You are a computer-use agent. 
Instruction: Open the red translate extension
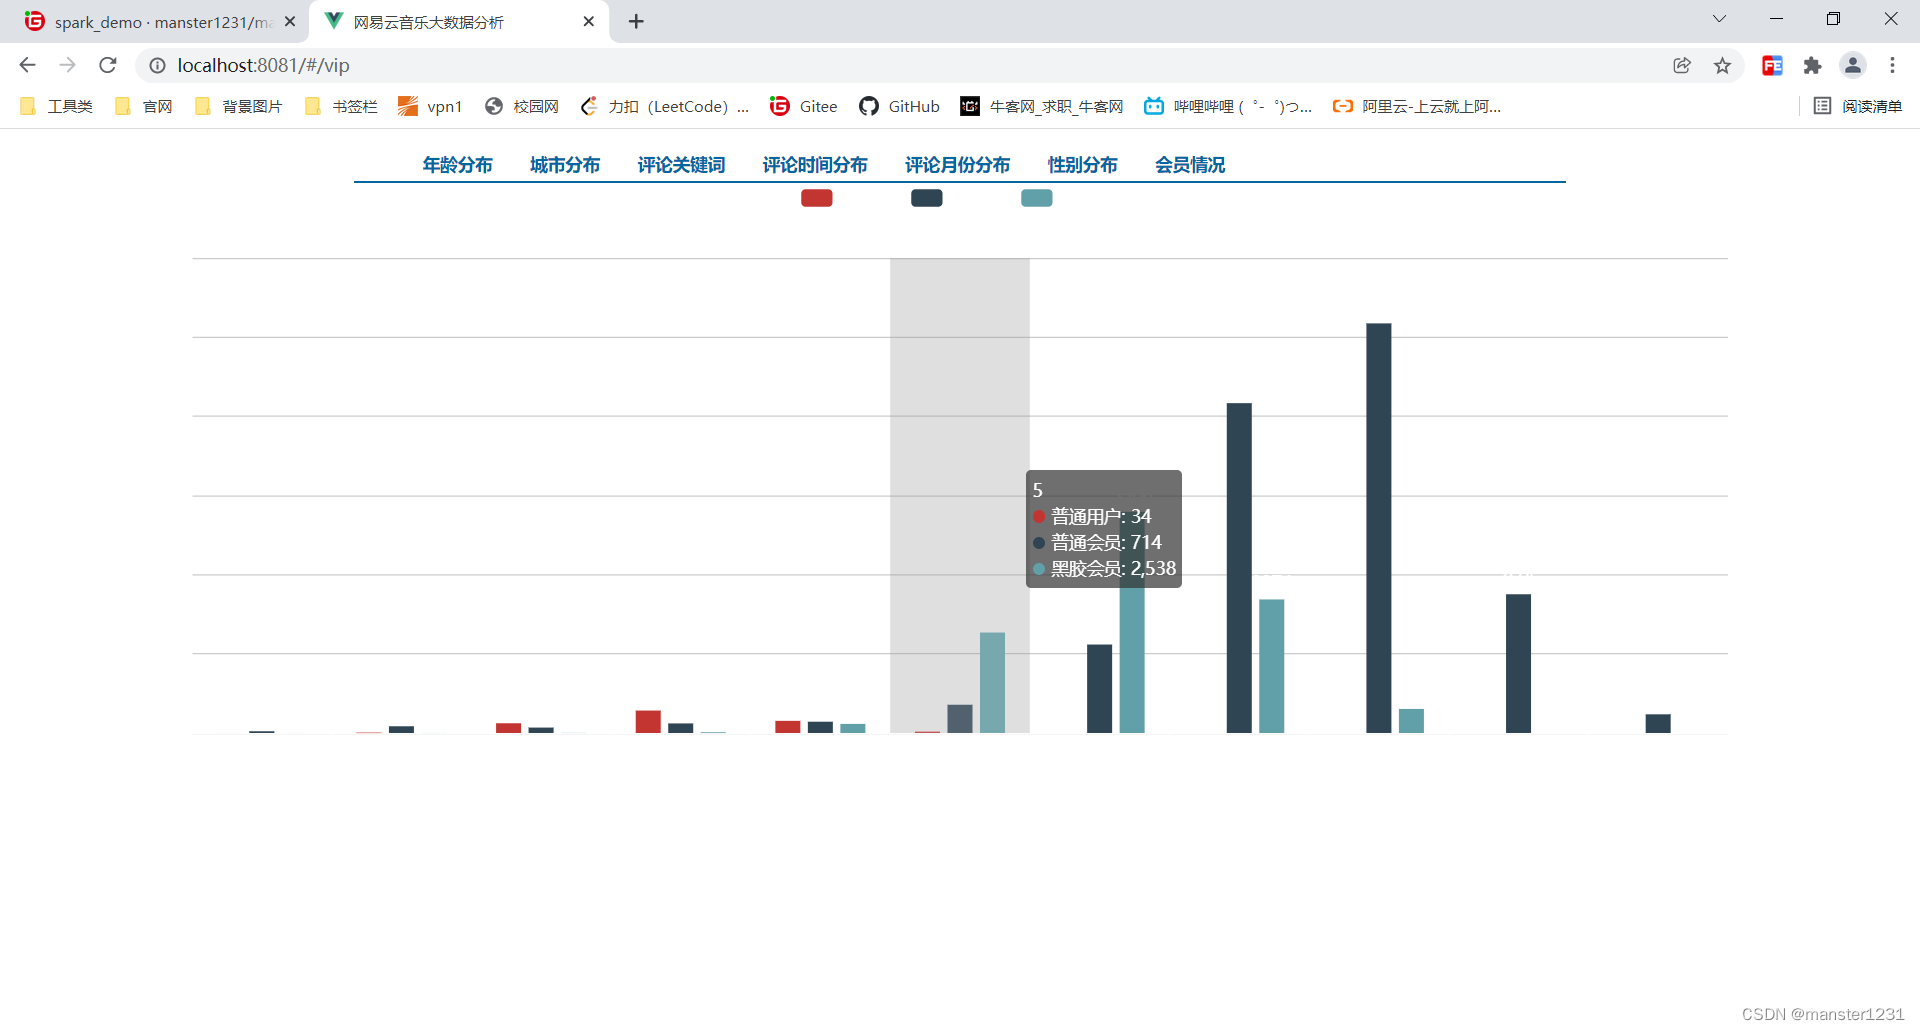[x=1772, y=65]
